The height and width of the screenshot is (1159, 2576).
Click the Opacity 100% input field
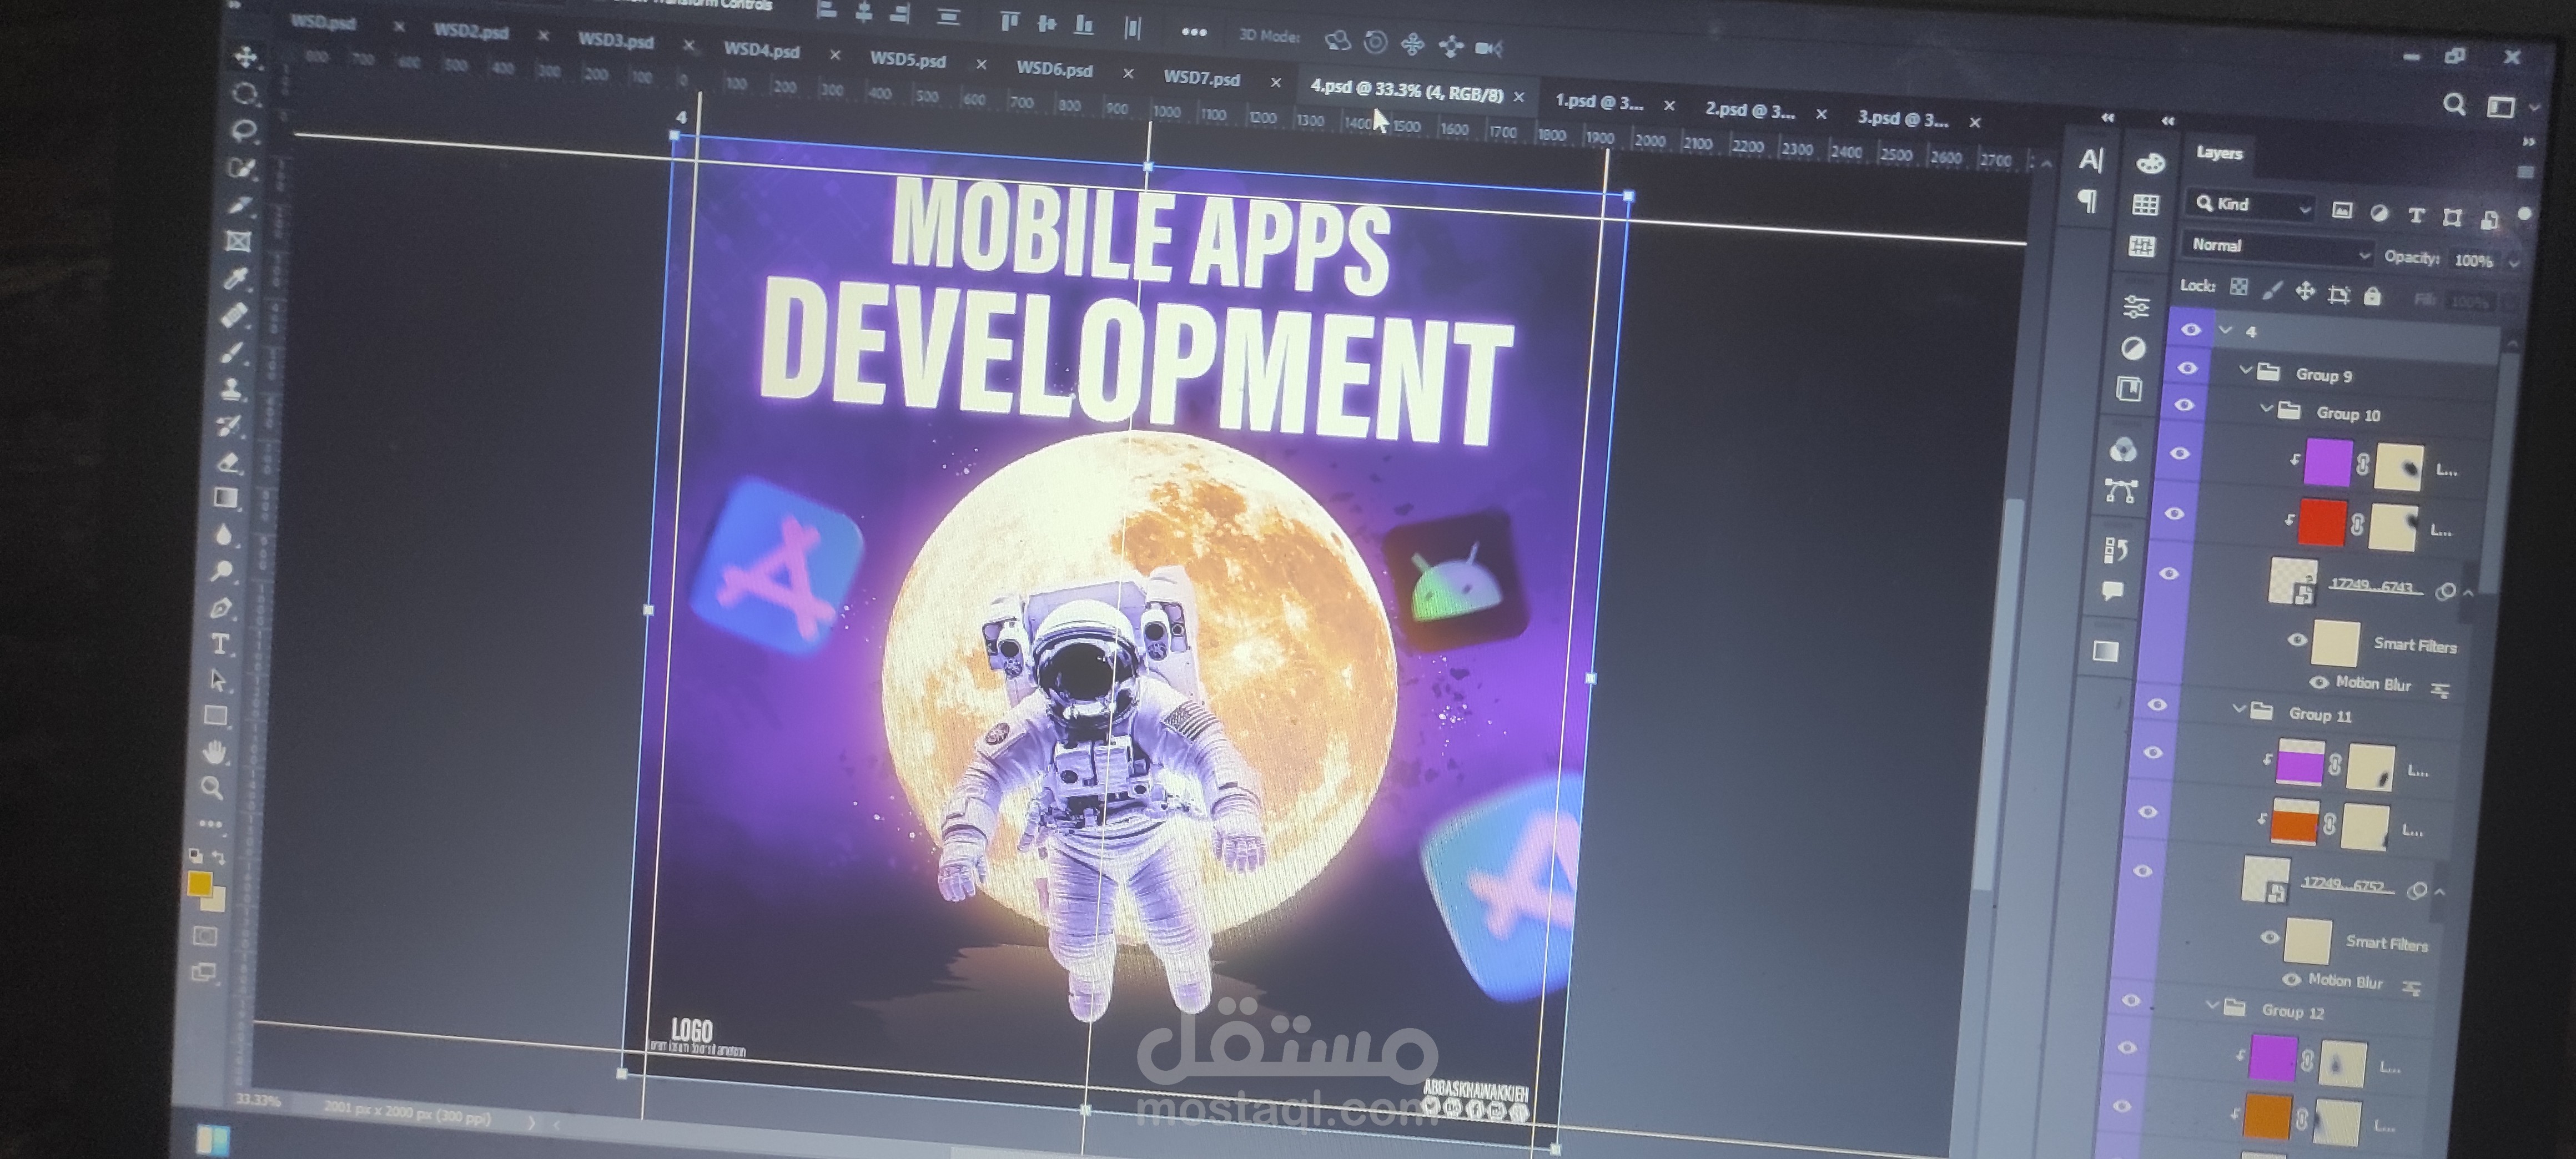pyautogui.click(x=2474, y=261)
